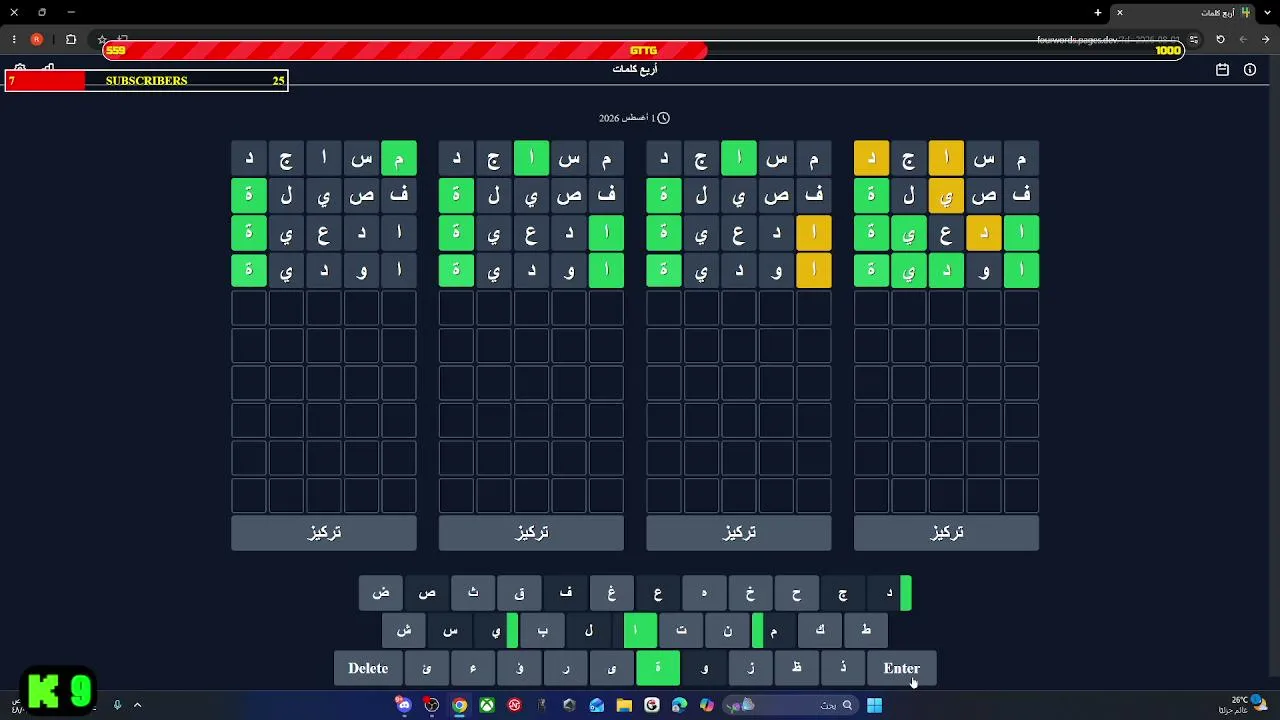
Task: Tap the ت key on game keyboard
Action: [681, 631]
